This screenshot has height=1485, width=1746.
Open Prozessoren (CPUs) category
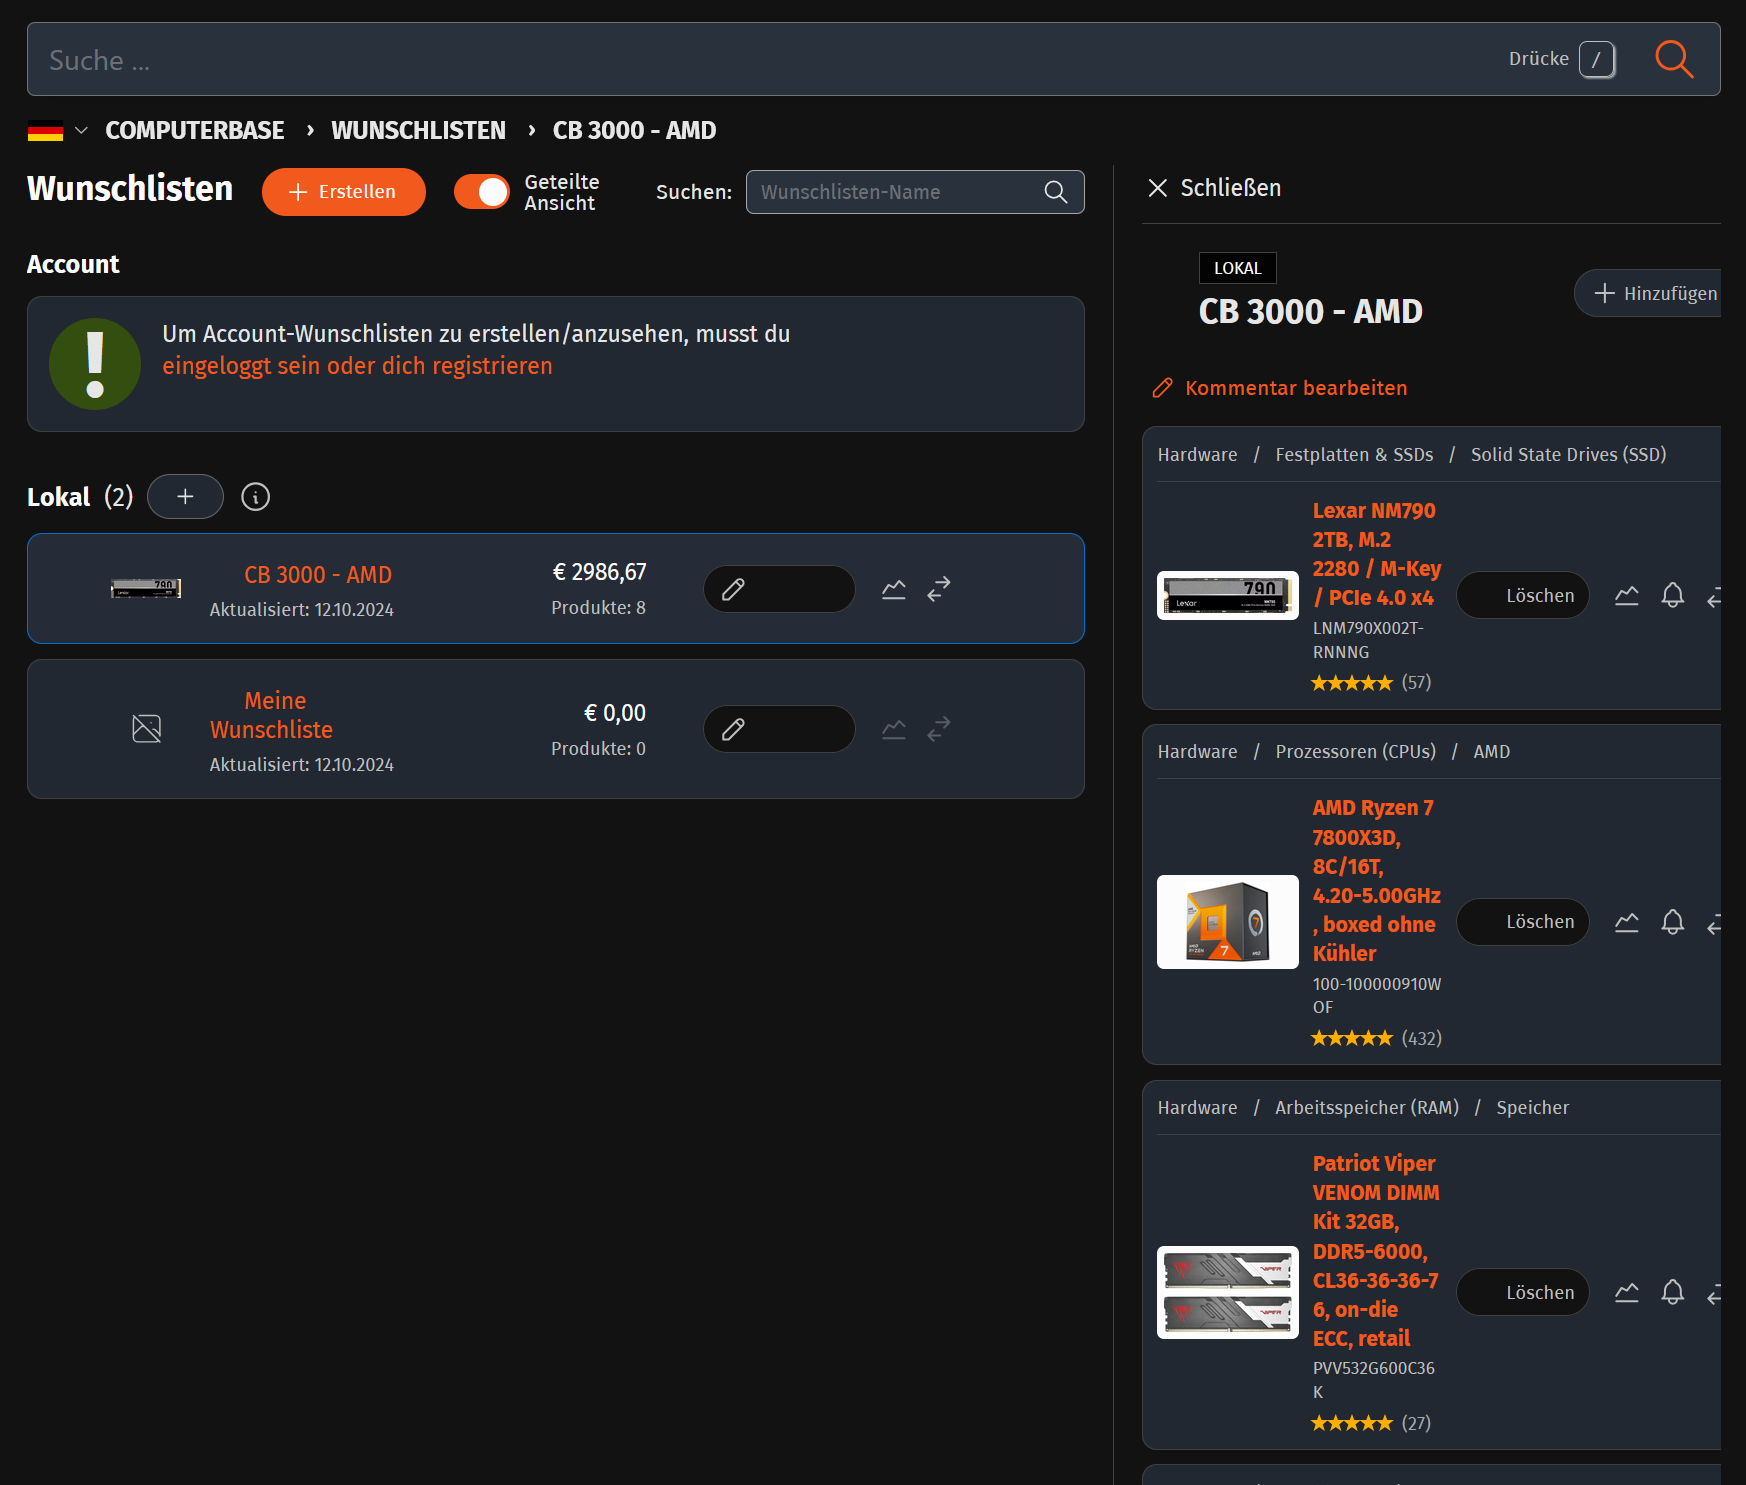(x=1355, y=752)
